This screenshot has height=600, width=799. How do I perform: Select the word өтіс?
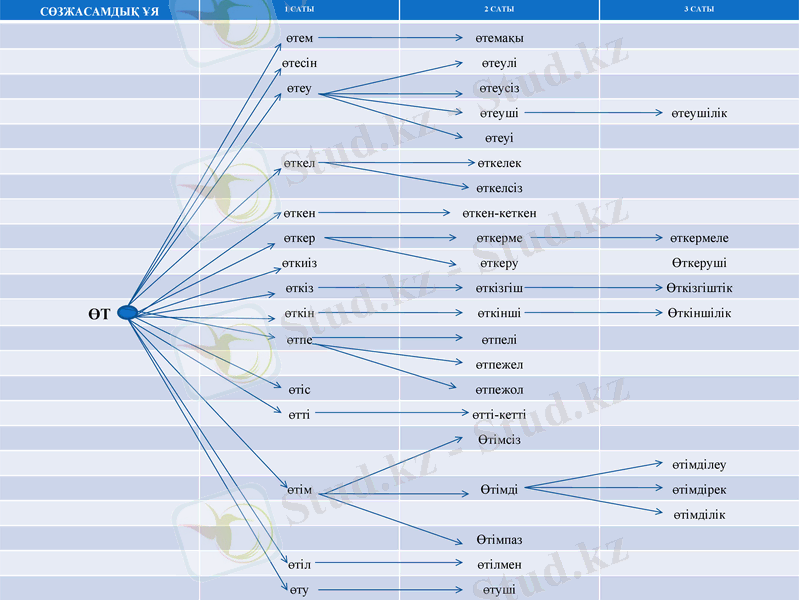pos(299,389)
